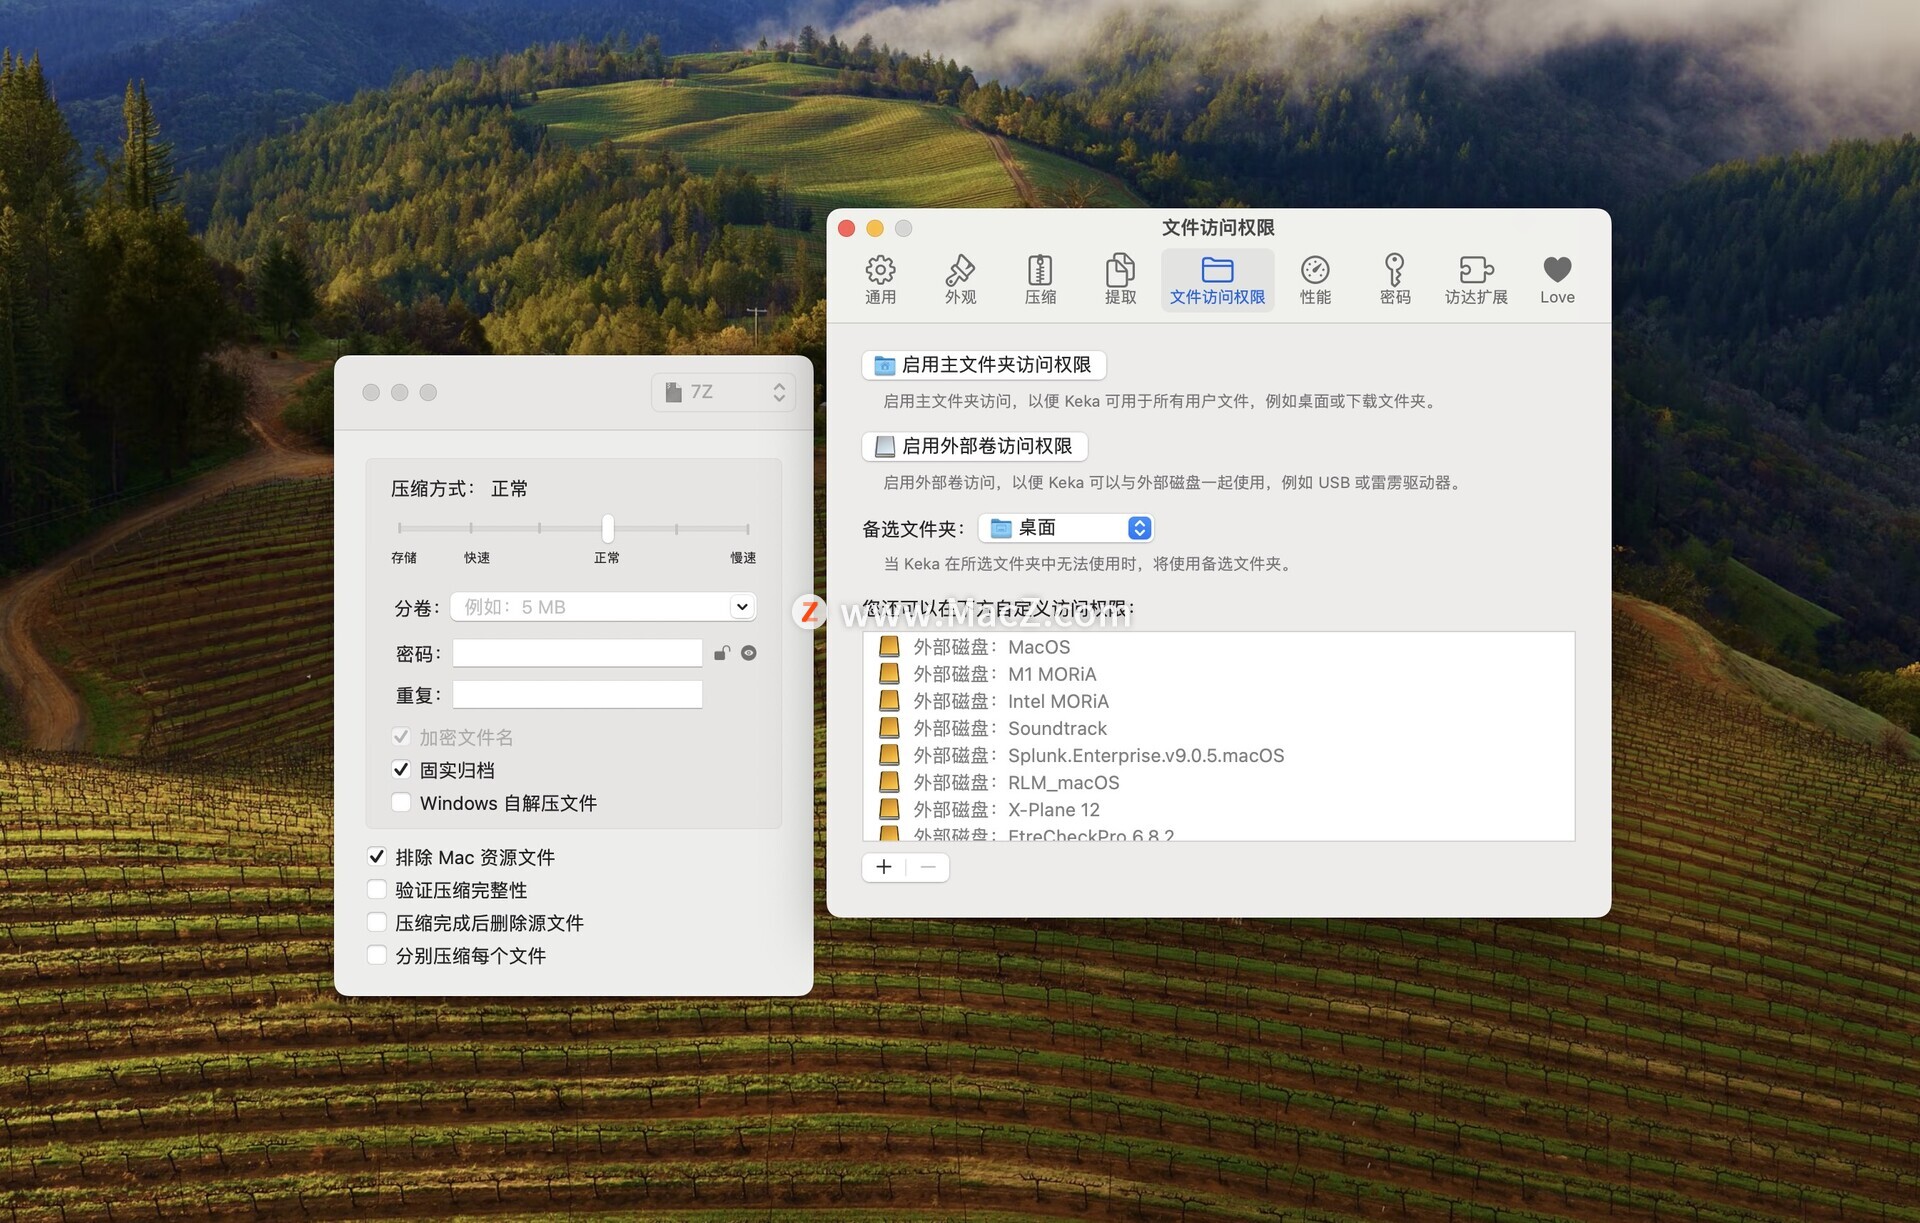This screenshot has width=1920, height=1223.
Task: Select the 外部磁盘: Soundtrack row
Action: pyautogui.click(x=1218, y=728)
